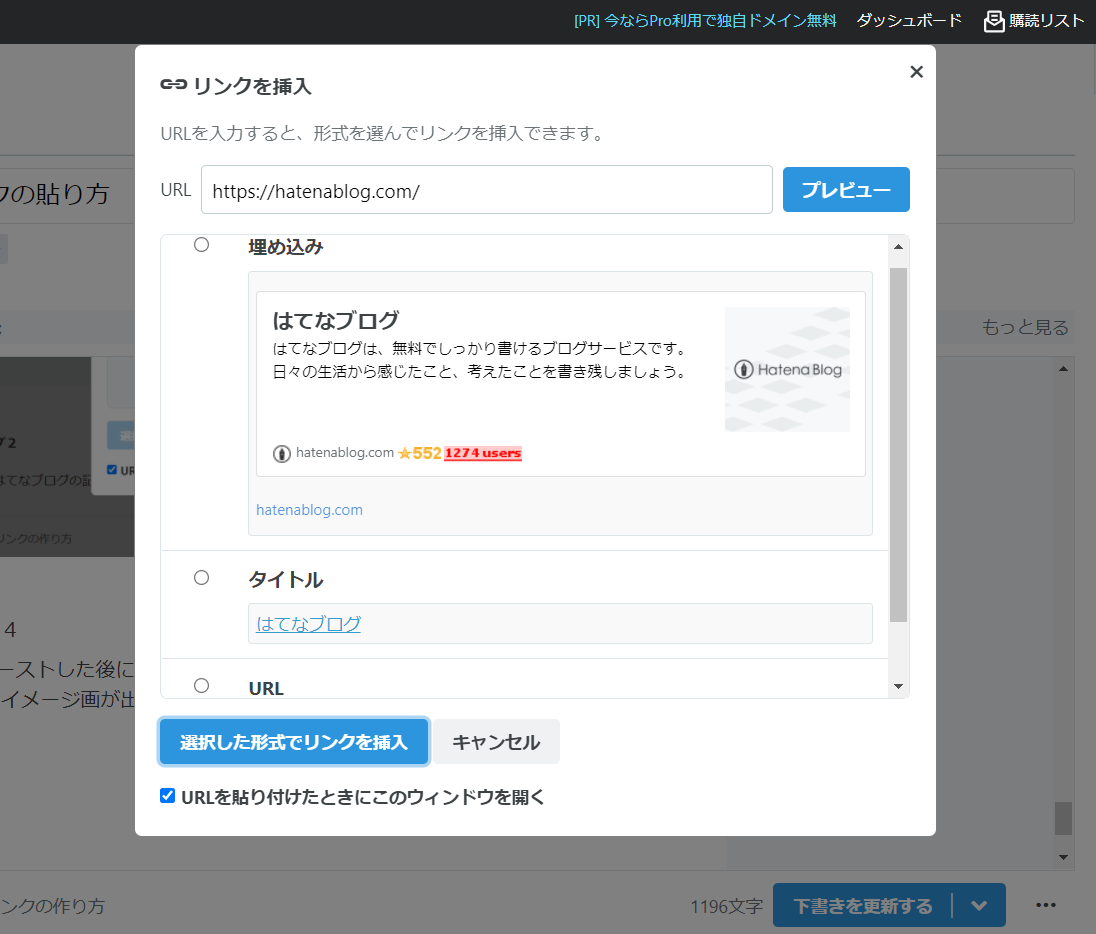Open the dropdown arrow beside 下書きを更新する
The height and width of the screenshot is (934, 1096).
click(979, 906)
